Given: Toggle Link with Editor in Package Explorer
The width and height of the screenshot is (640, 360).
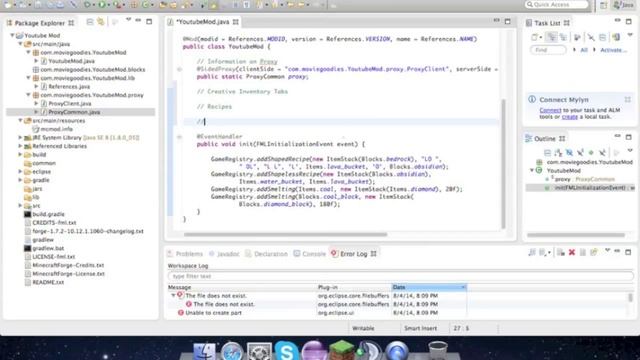Looking at the screenshot, I should (x=101, y=22).
